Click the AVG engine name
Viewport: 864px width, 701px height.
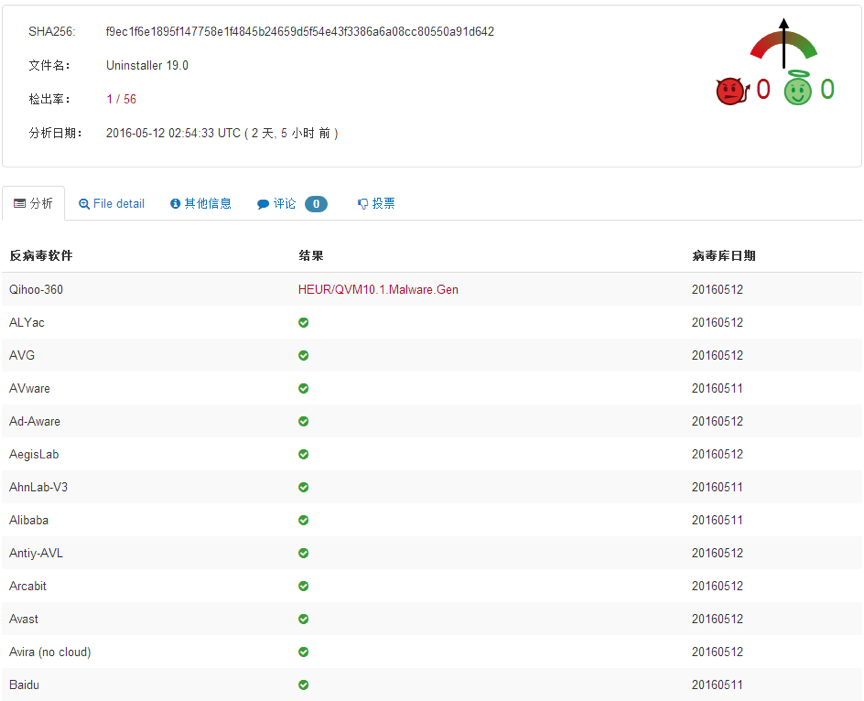pyautogui.click(x=21, y=355)
